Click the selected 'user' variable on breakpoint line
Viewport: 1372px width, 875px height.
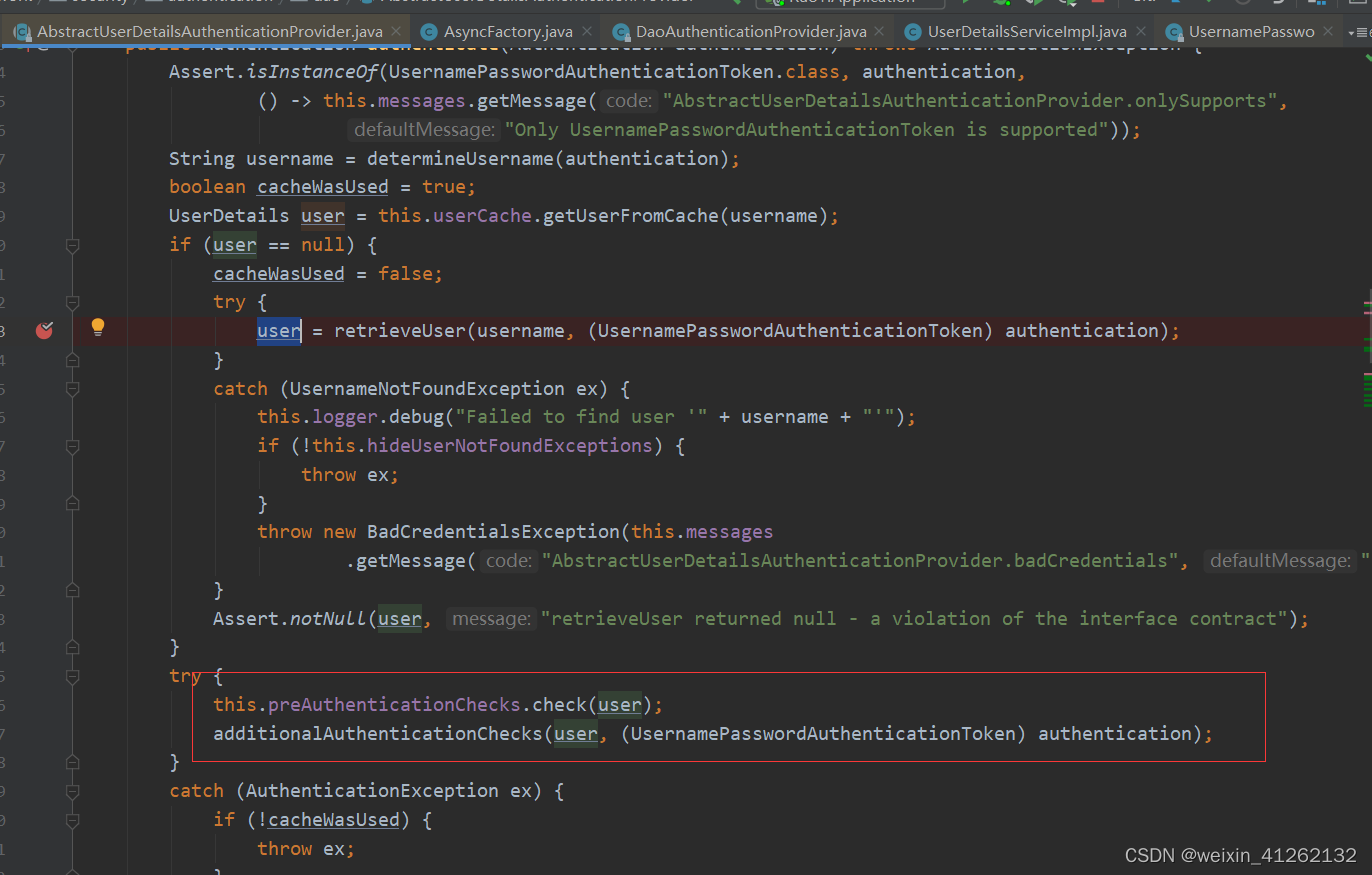point(279,331)
